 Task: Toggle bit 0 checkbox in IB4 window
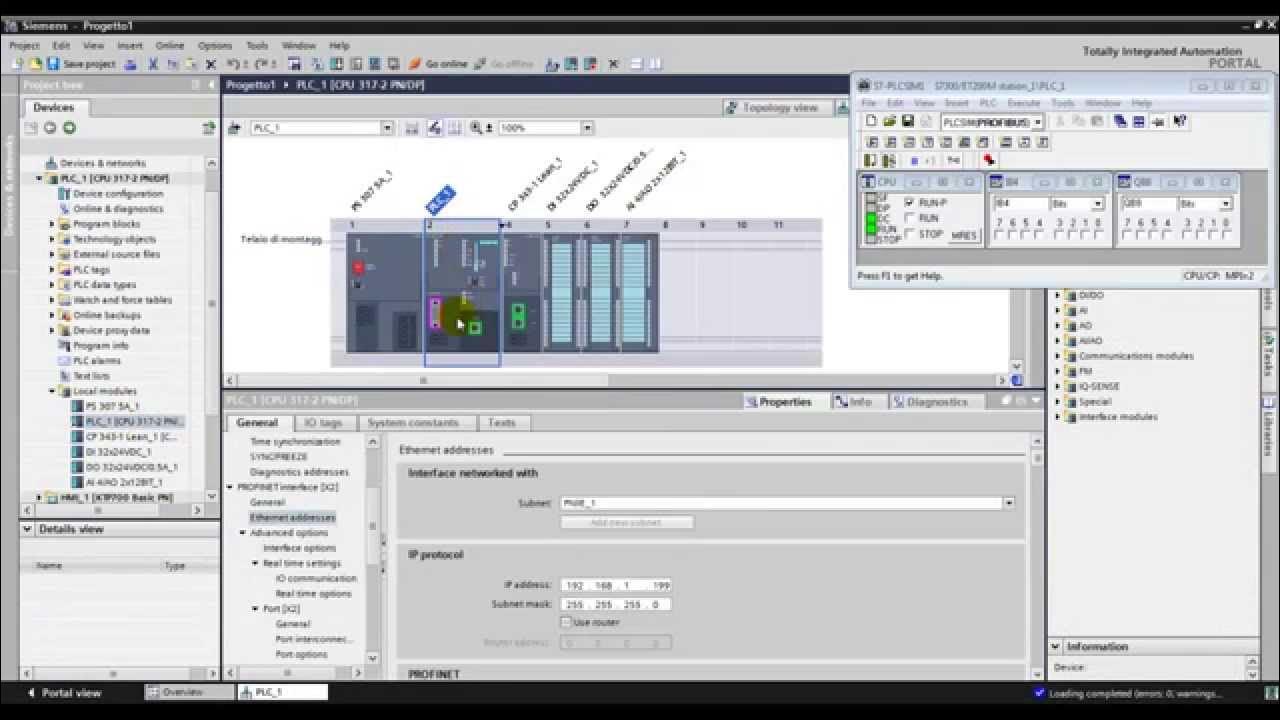point(1099,235)
